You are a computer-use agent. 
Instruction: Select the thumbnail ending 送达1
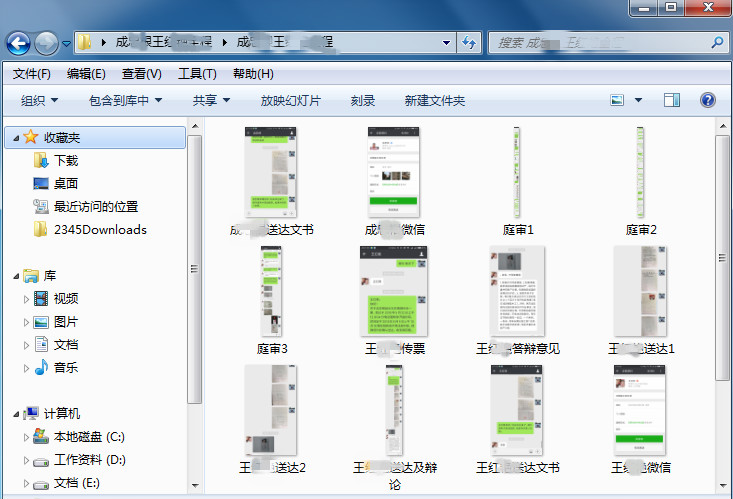[640, 291]
